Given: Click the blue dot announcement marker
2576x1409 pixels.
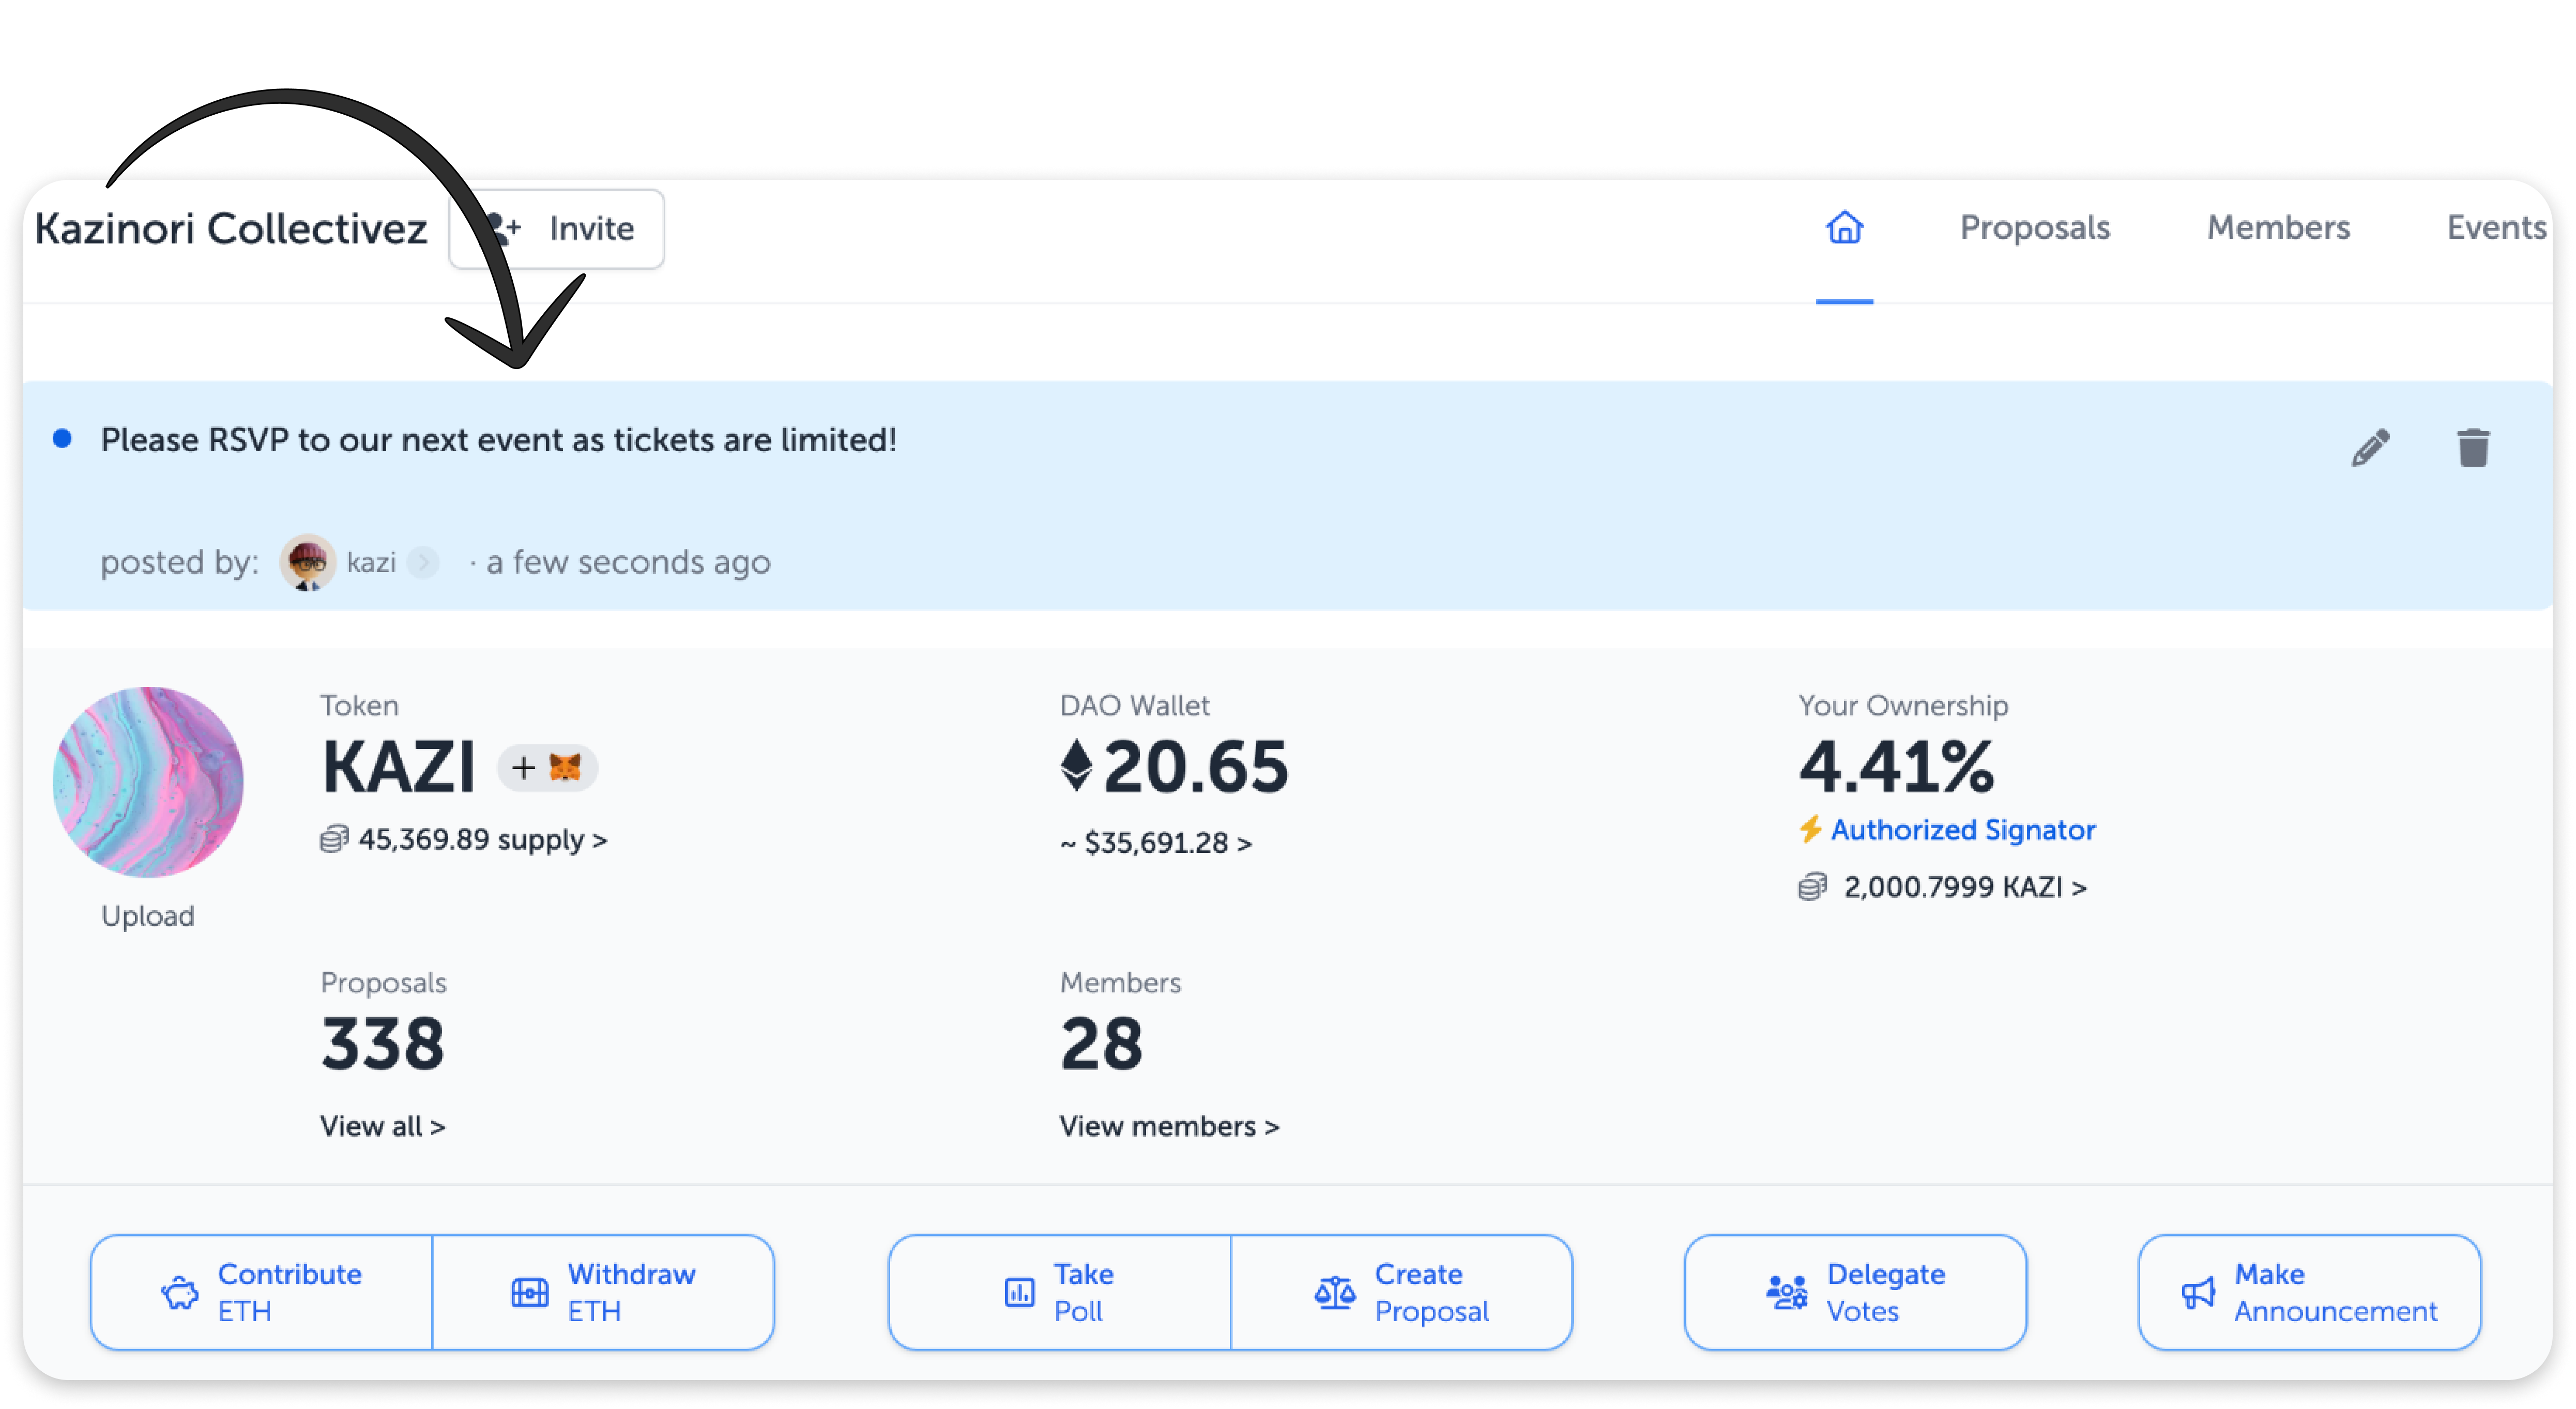Looking at the screenshot, I should tap(62, 439).
